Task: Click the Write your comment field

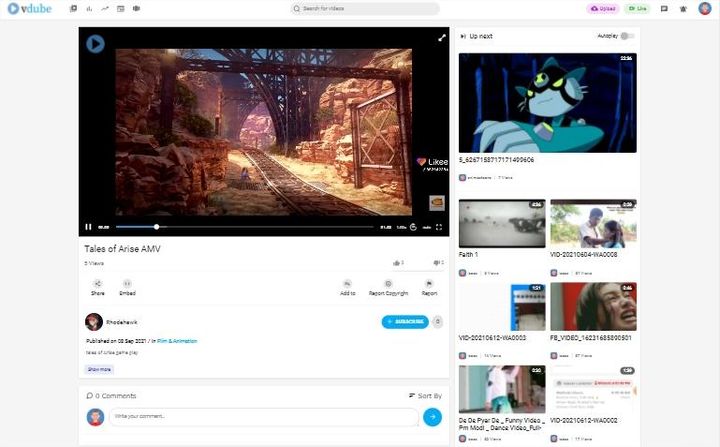Action: coord(264,417)
